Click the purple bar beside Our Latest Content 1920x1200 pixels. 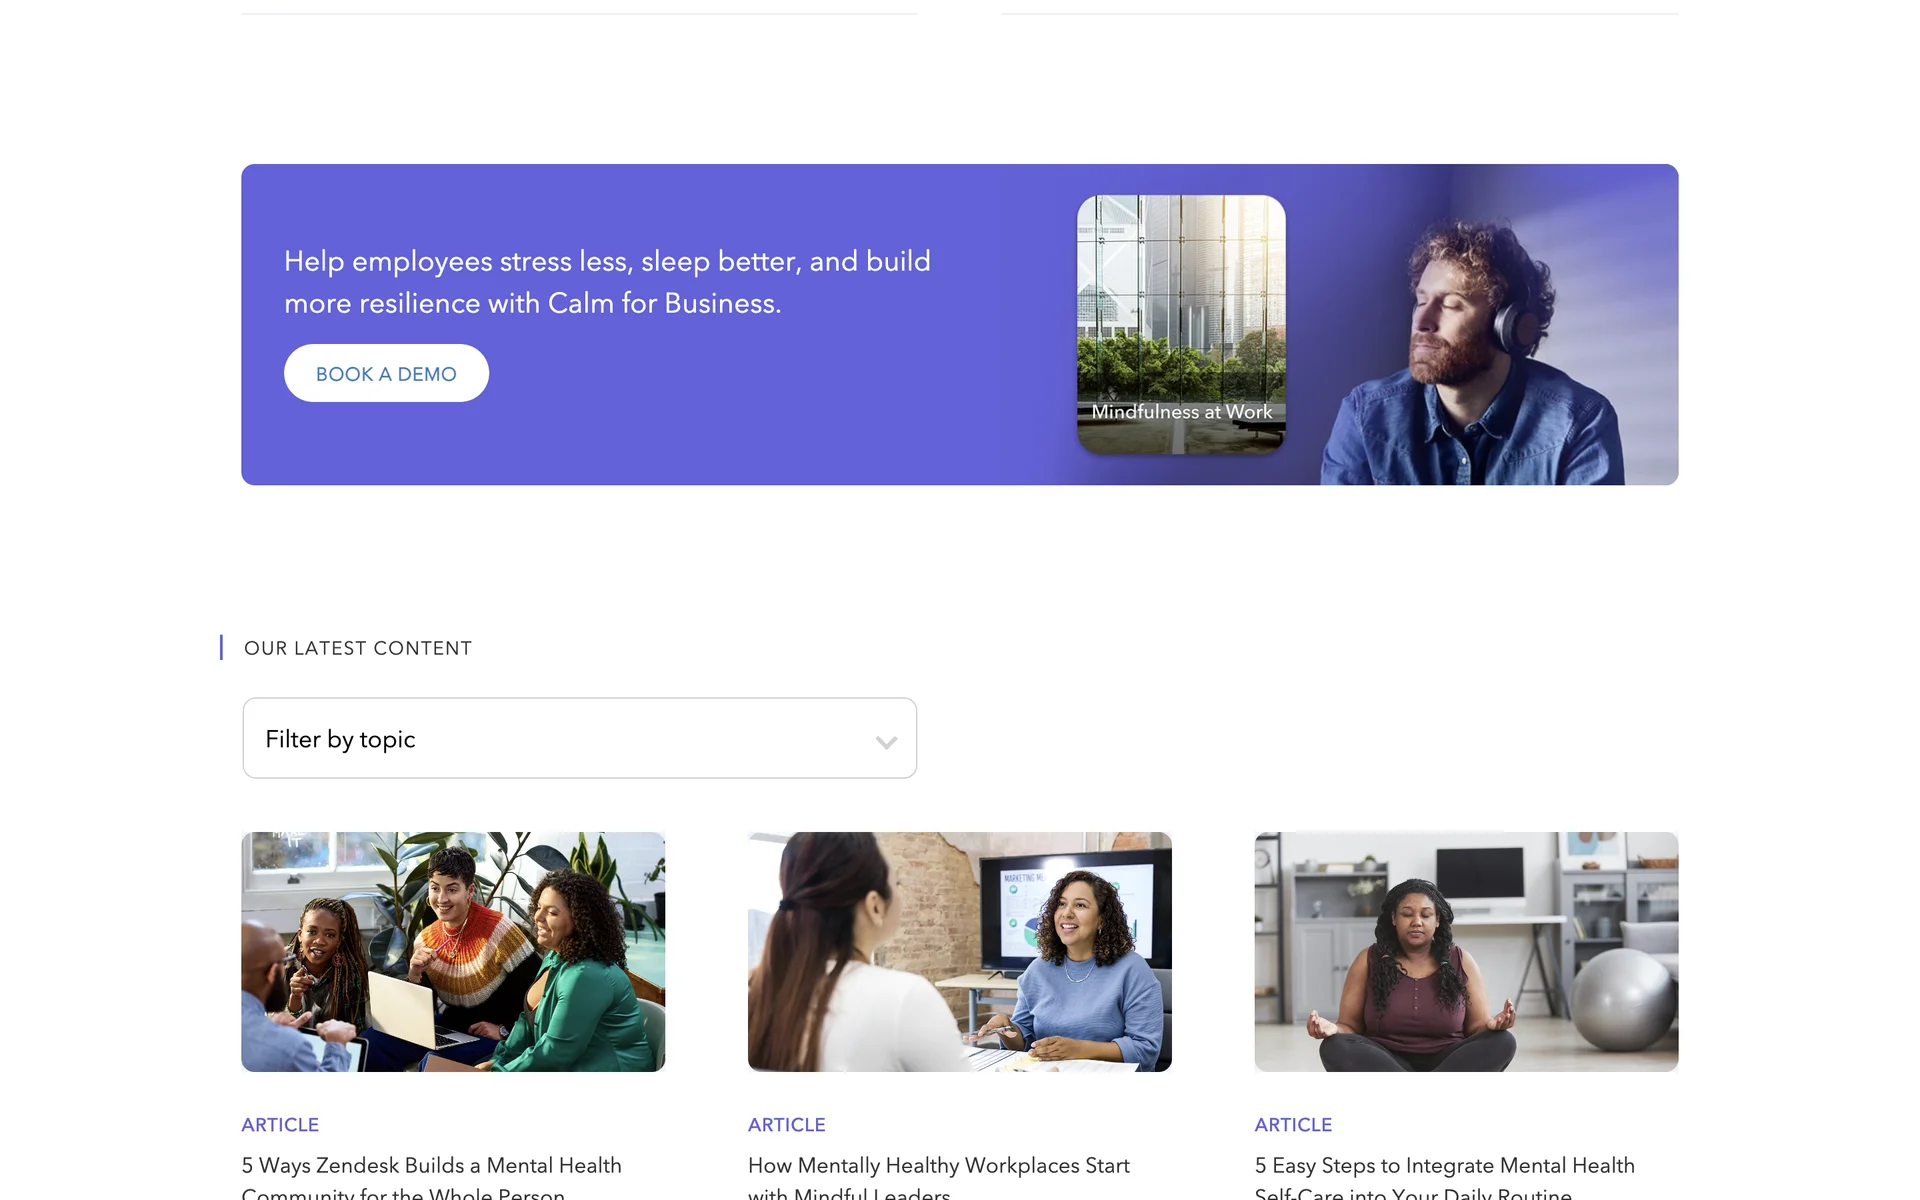[x=221, y=648]
